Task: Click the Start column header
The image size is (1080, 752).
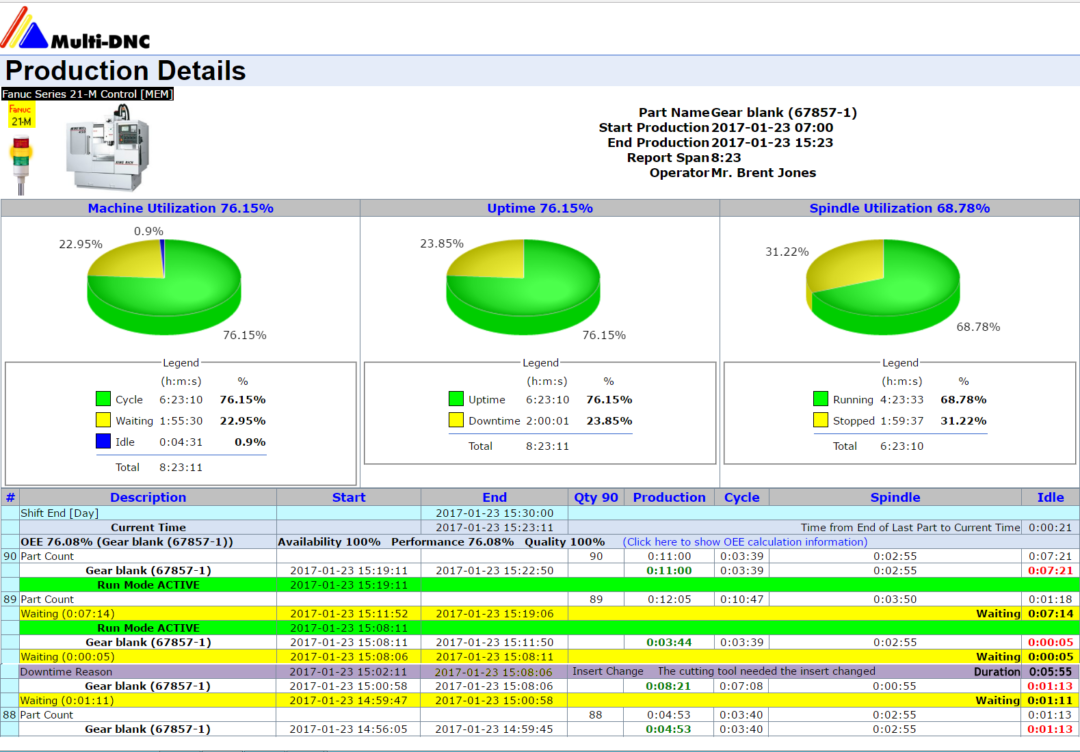Action: (x=348, y=497)
